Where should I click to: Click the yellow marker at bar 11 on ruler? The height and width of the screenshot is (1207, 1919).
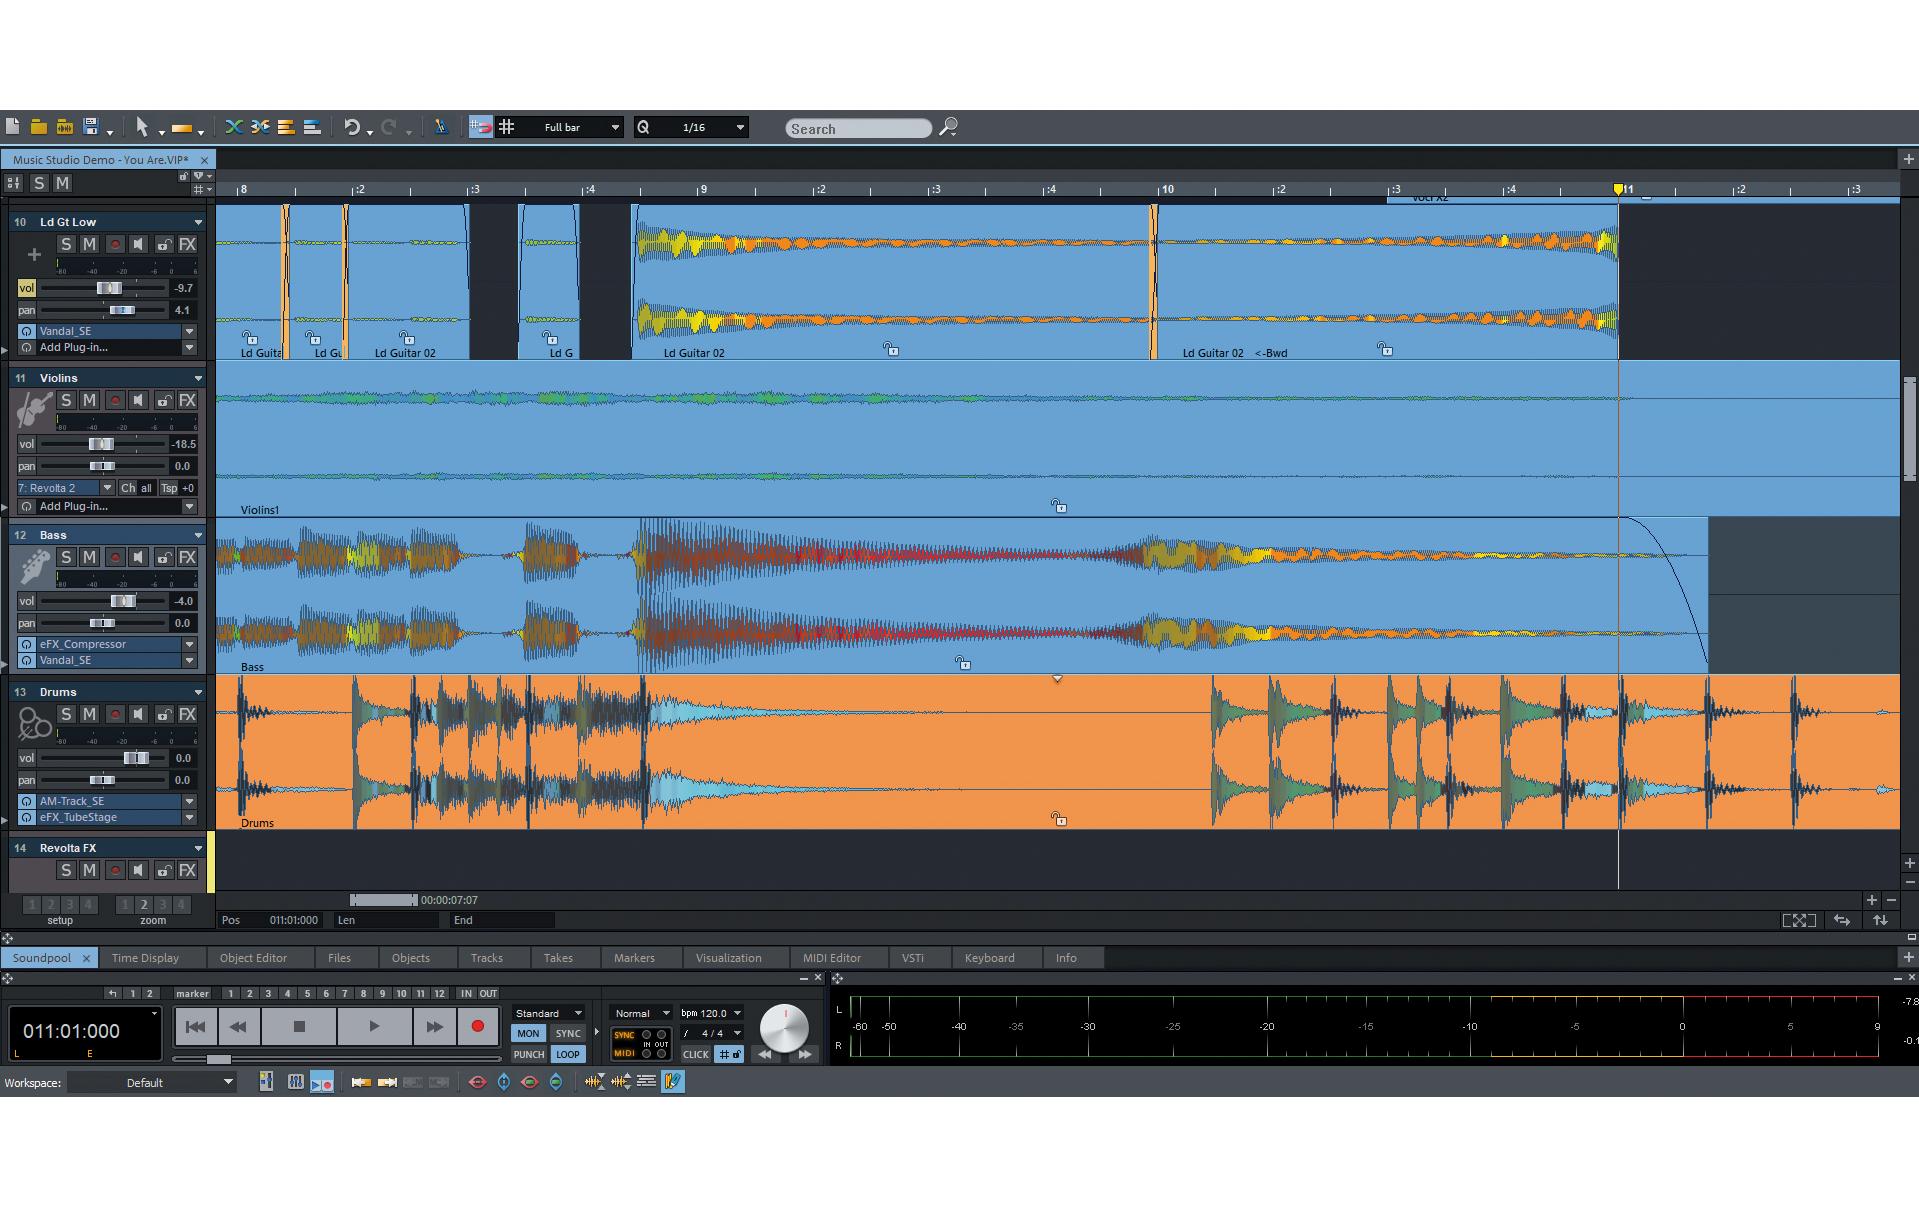tap(1618, 189)
